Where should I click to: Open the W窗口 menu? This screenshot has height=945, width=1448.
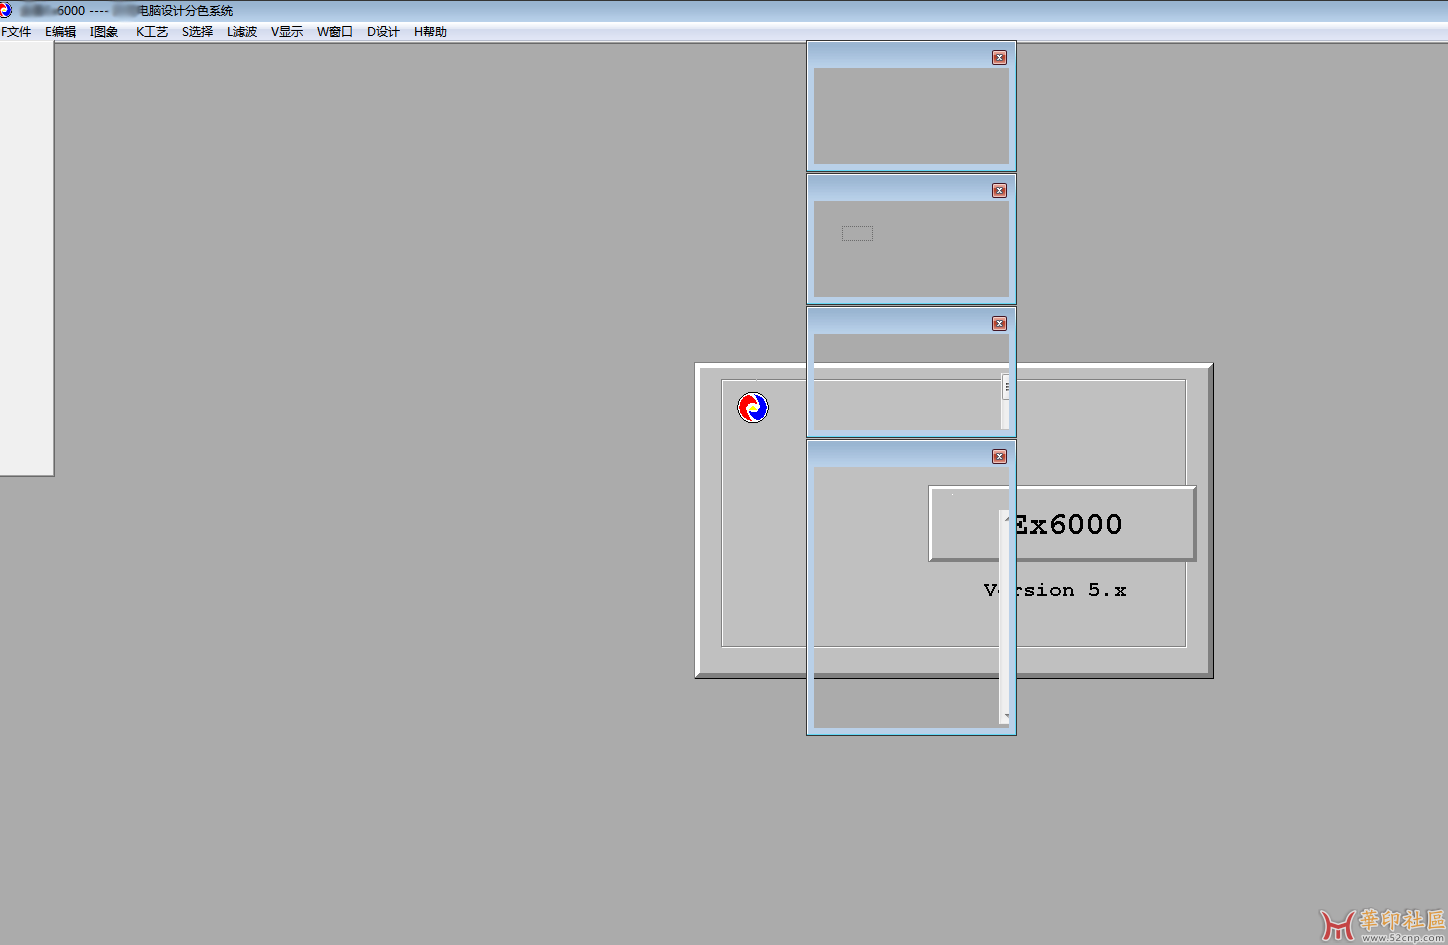point(335,32)
